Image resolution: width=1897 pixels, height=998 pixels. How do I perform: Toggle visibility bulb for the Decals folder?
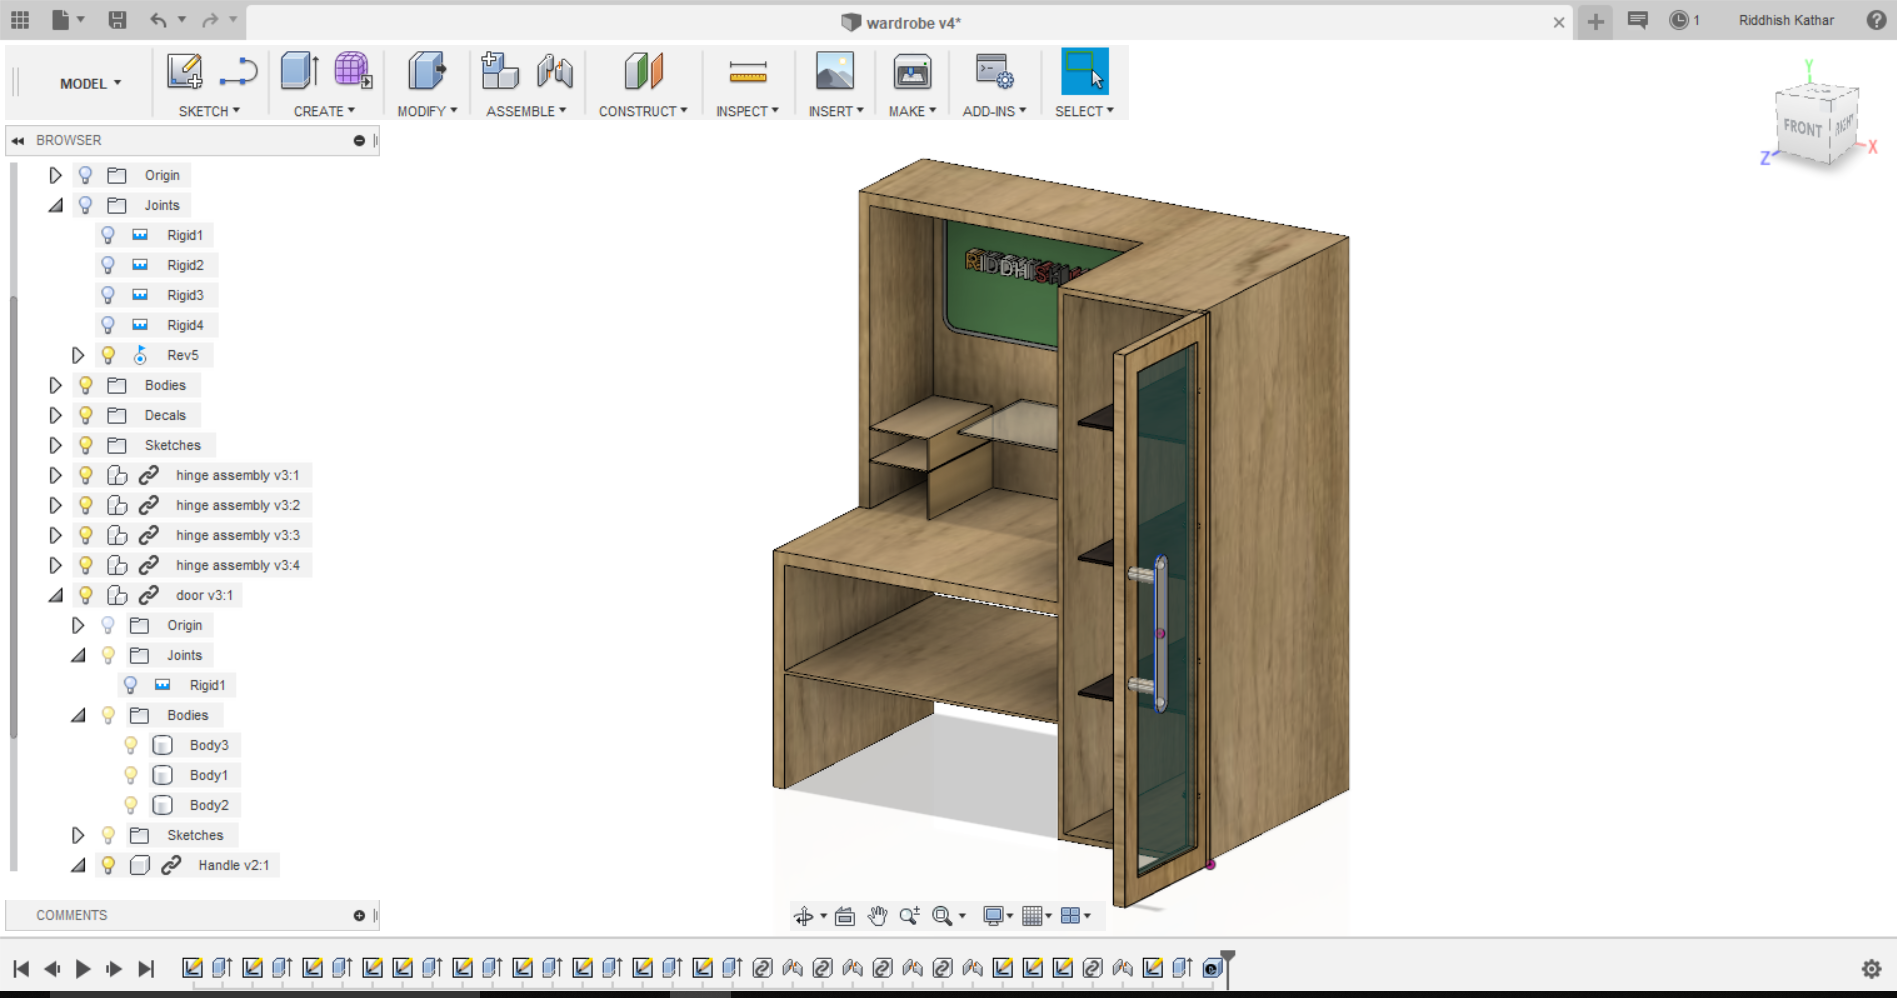point(86,415)
